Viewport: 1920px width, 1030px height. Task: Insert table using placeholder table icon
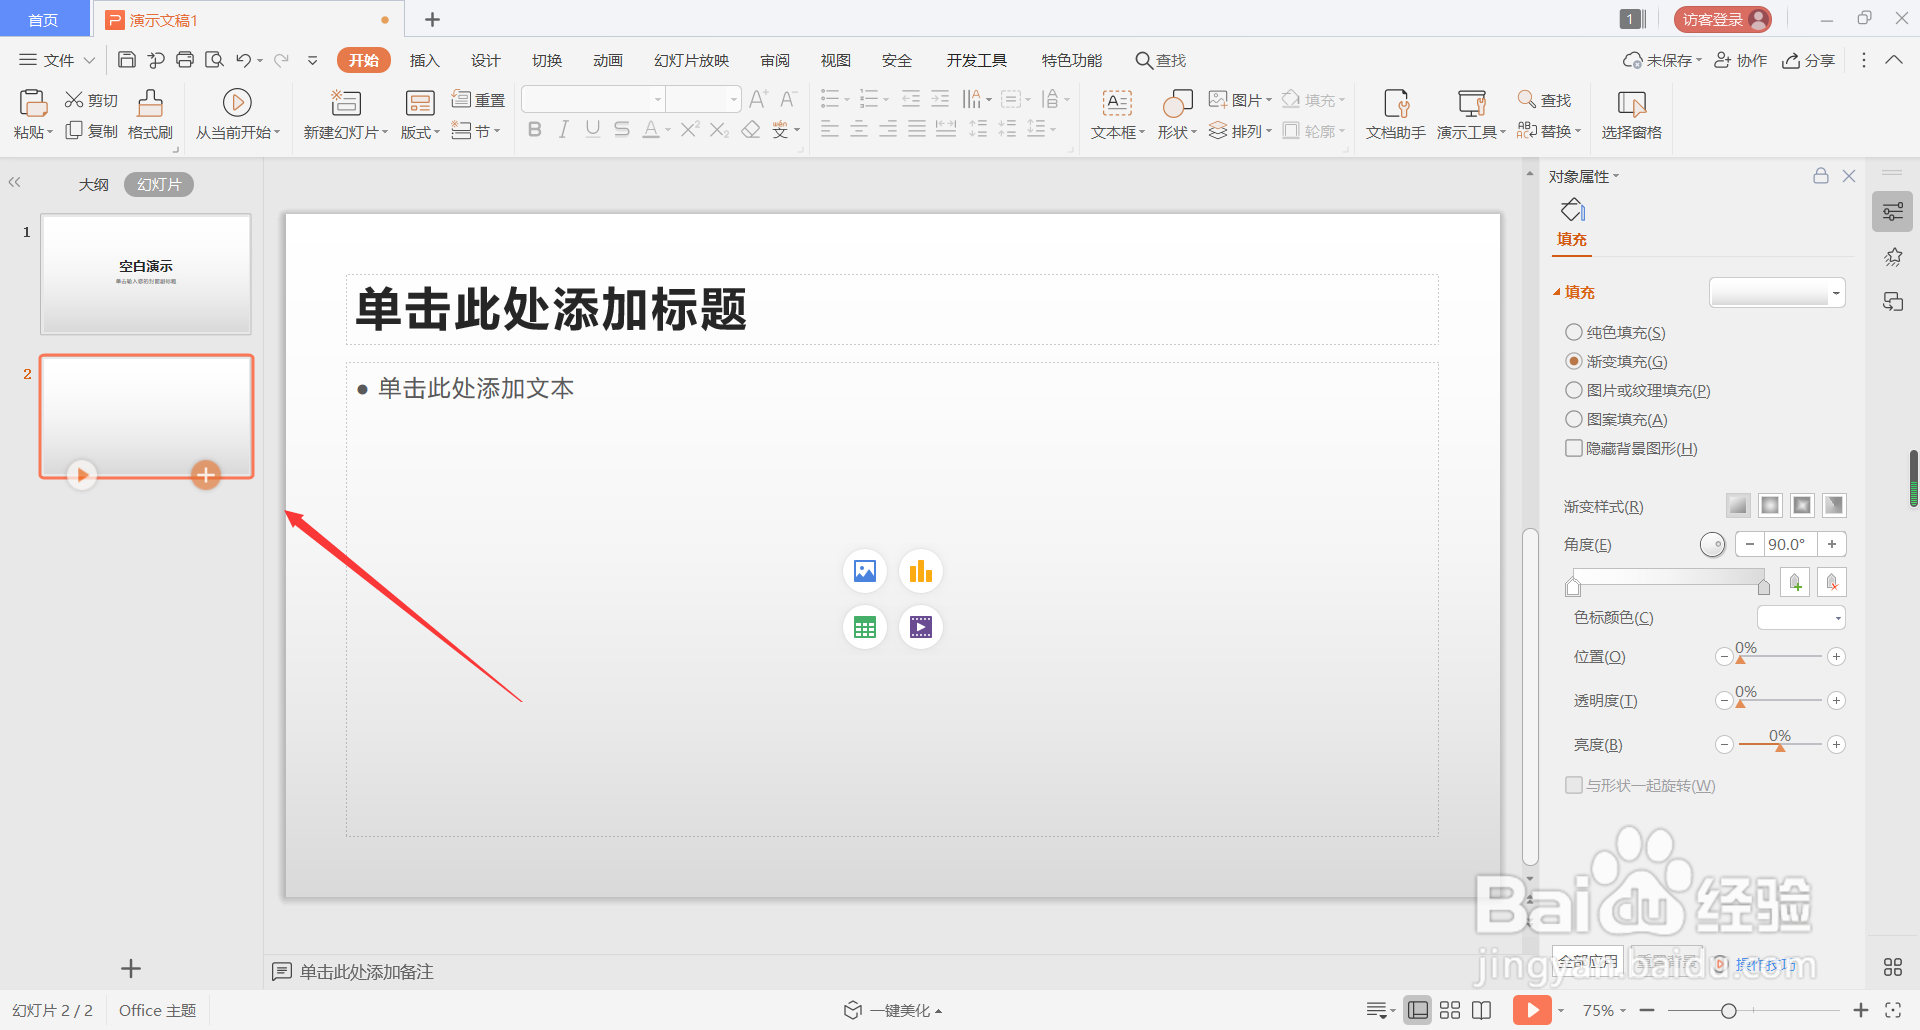click(865, 627)
